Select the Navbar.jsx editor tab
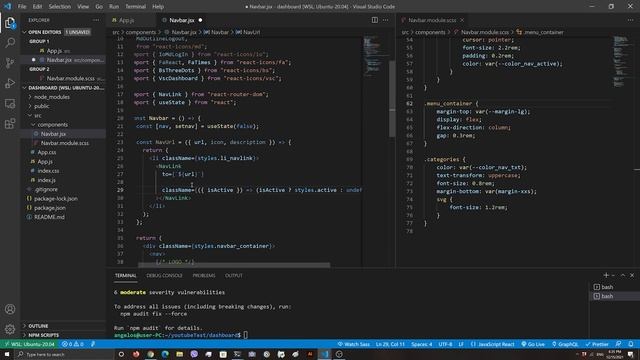The width and height of the screenshot is (640, 360). (x=182, y=20)
